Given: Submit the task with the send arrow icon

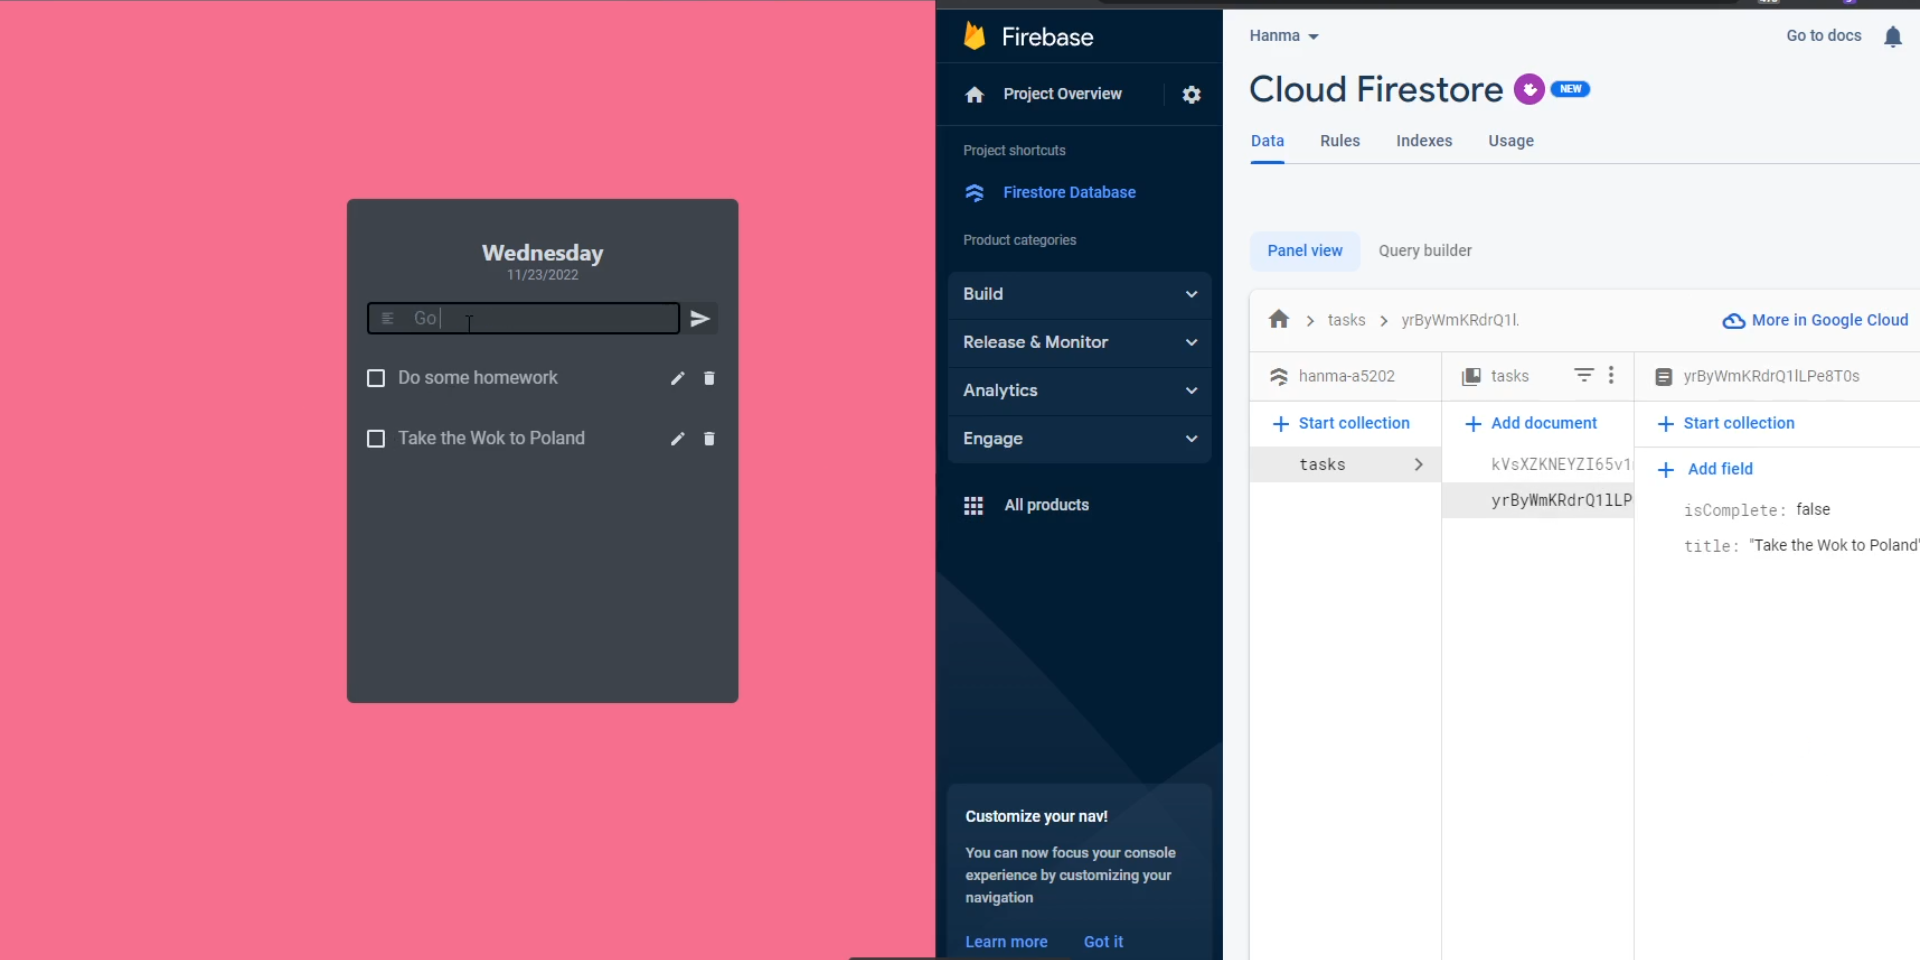Looking at the screenshot, I should click(x=700, y=319).
